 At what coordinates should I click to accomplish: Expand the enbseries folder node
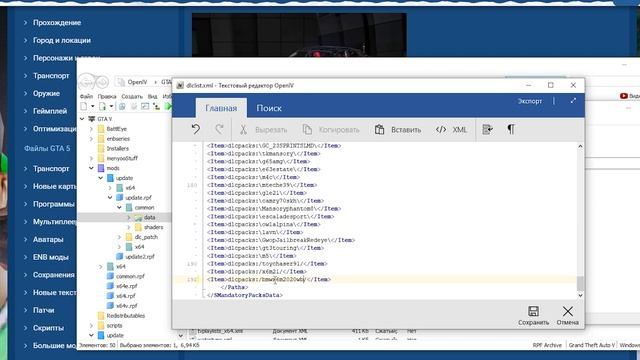(x=91, y=139)
